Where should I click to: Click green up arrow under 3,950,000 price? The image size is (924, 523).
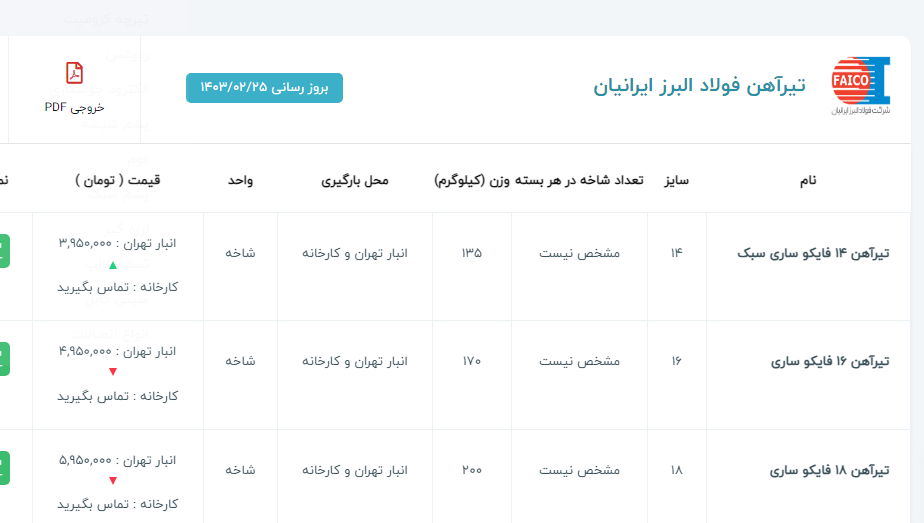(113, 265)
